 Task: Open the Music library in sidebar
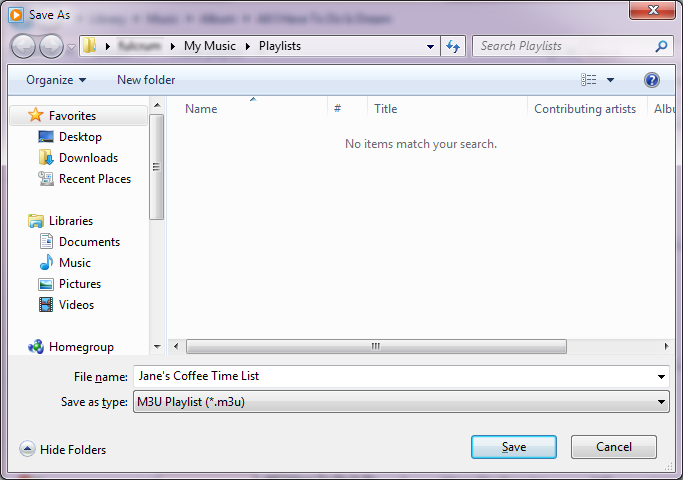pyautogui.click(x=74, y=263)
